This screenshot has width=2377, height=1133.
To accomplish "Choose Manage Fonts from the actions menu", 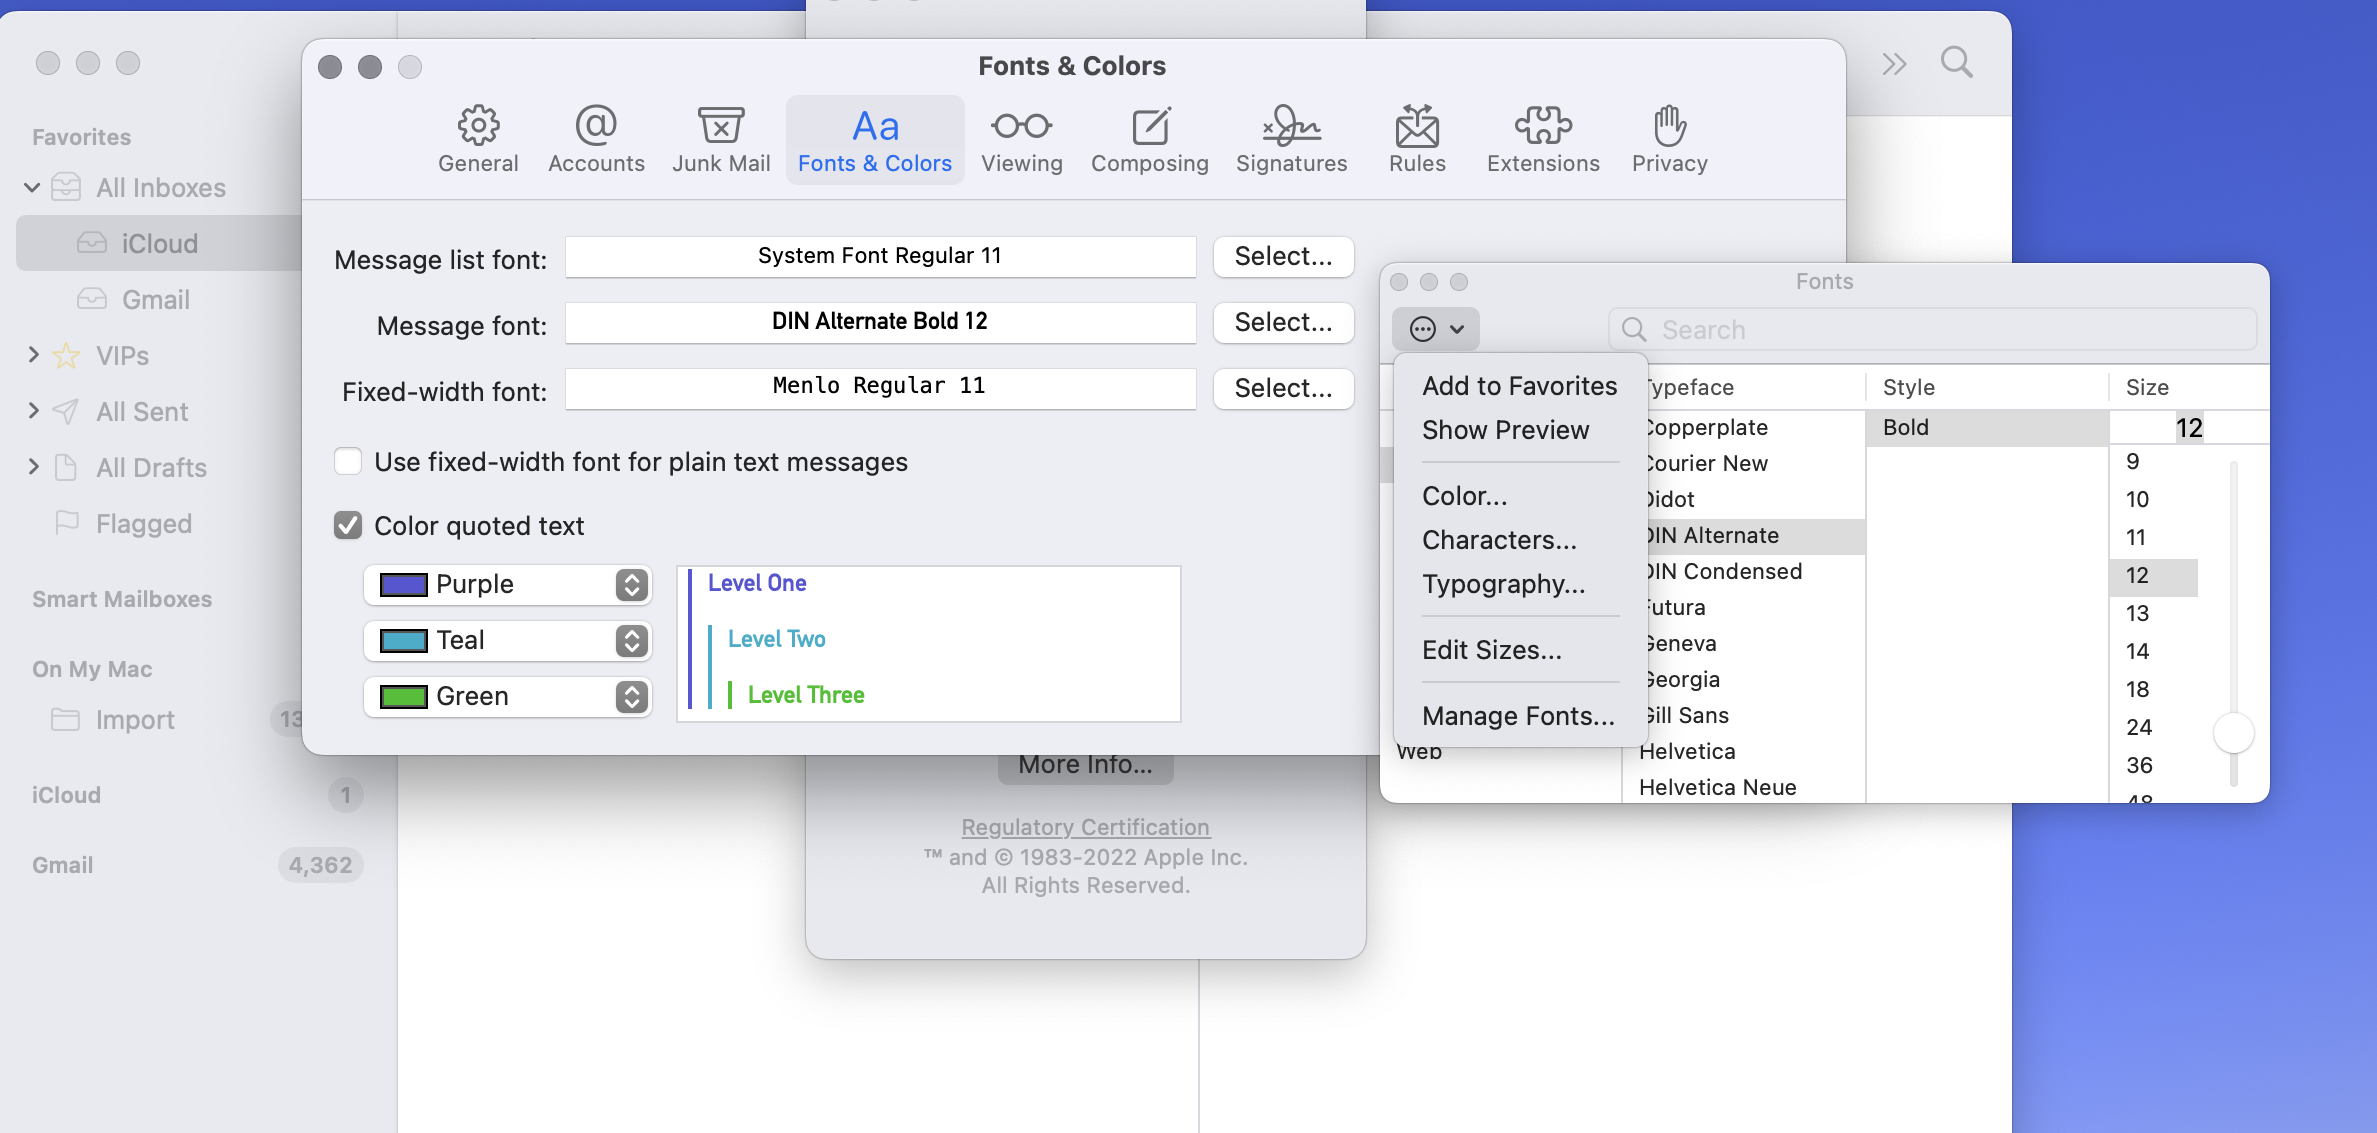I will pyautogui.click(x=1517, y=715).
